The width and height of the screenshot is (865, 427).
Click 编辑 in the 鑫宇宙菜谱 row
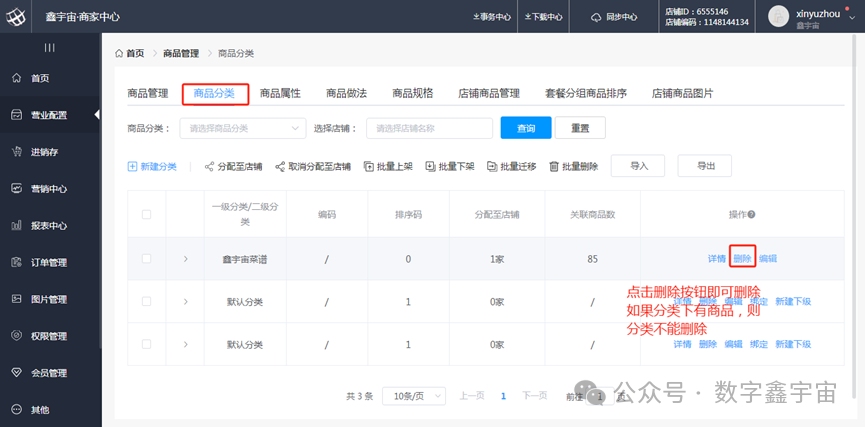pyautogui.click(x=768, y=258)
